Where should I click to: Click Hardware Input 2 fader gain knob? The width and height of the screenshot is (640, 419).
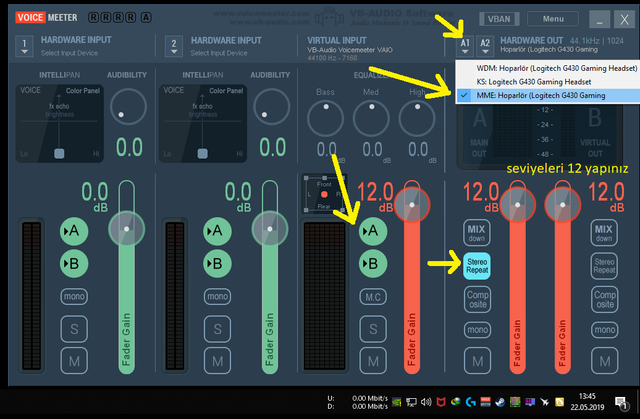tap(270, 229)
